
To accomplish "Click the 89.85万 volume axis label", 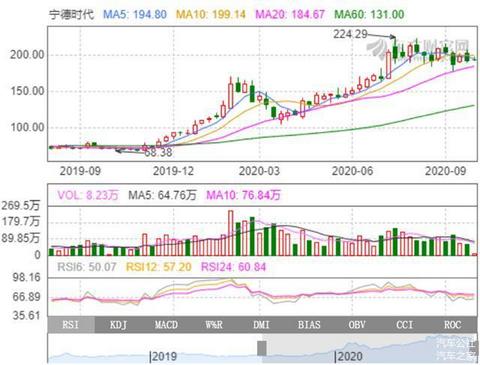I will tap(21, 238).
